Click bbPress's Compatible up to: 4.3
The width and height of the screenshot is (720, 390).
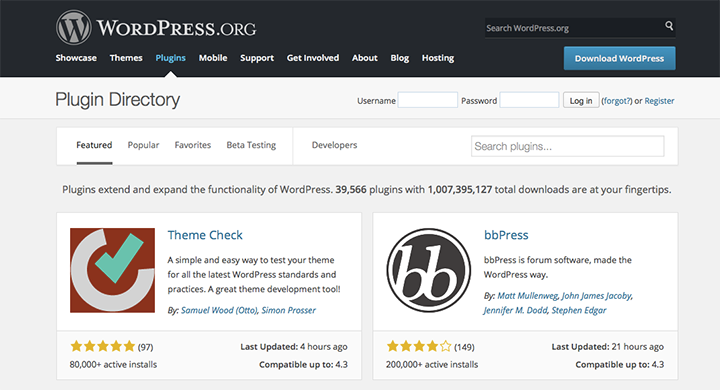pyautogui.click(x=619, y=365)
